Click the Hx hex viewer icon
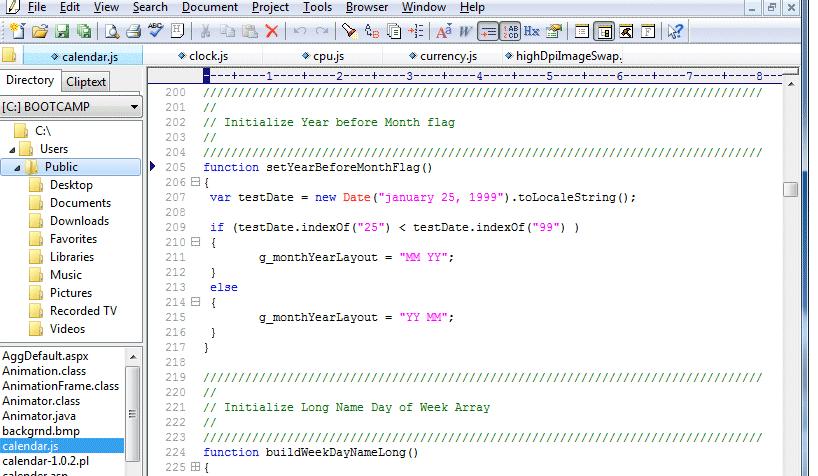The height and width of the screenshot is (476, 818). tap(532, 31)
